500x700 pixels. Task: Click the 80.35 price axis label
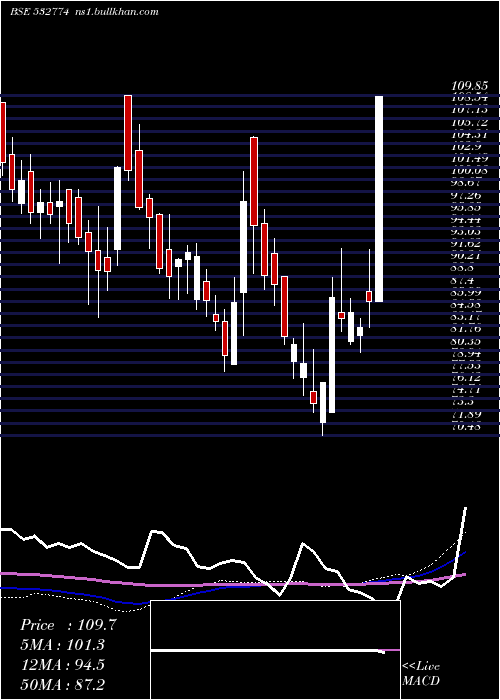pos(466,341)
